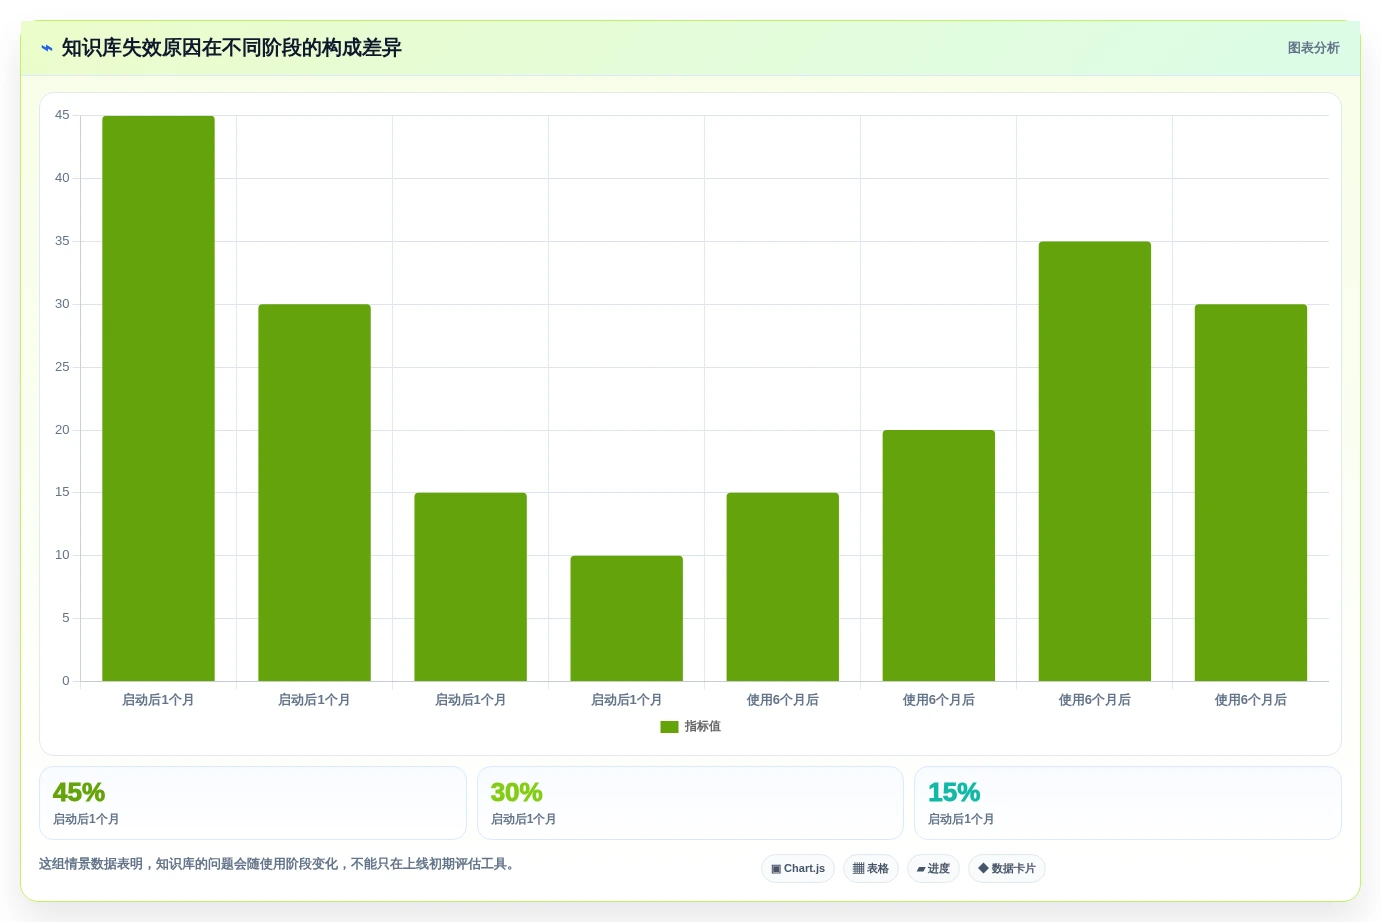Viewport: 1381px width, 922px height.
Task: Click the shortest bar valued 10
Action: pos(626,618)
